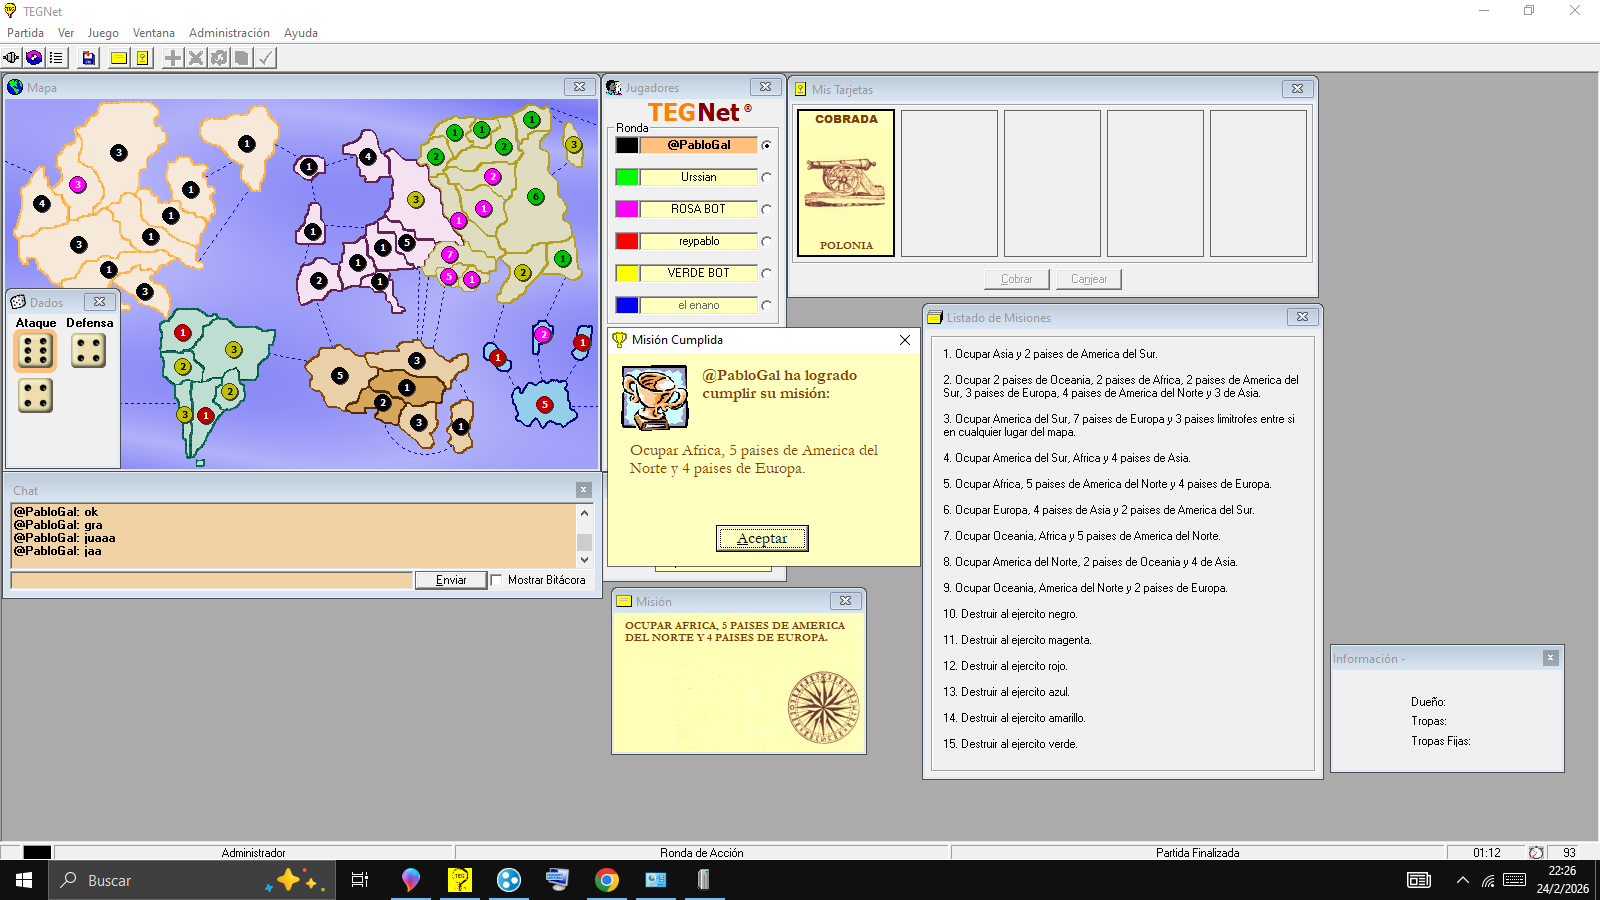Click the chat message input field

[x=211, y=580]
